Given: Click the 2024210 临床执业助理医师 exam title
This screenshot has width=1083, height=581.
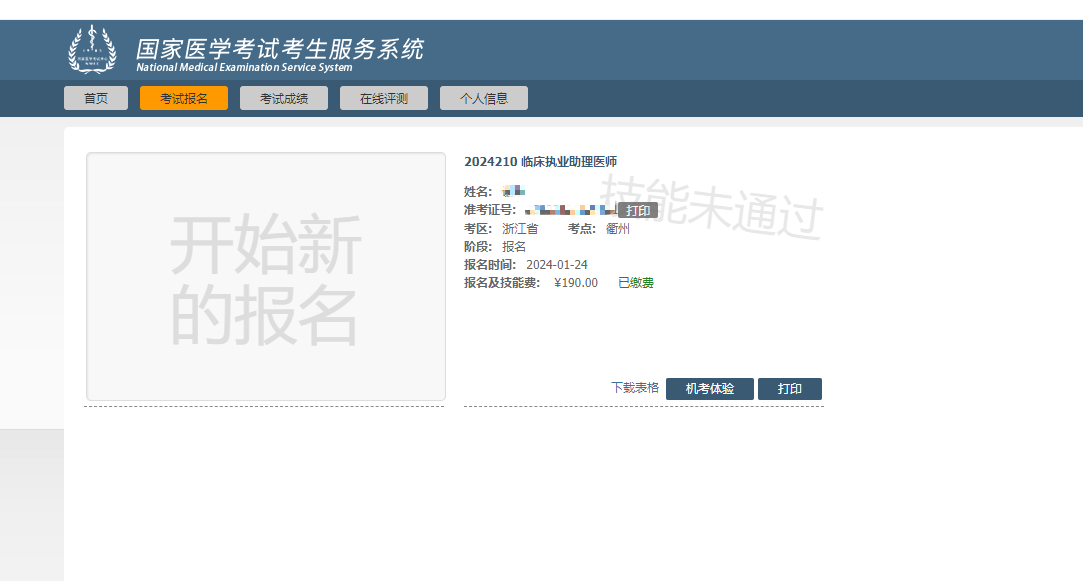Looking at the screenshot, I should [541, 162].
